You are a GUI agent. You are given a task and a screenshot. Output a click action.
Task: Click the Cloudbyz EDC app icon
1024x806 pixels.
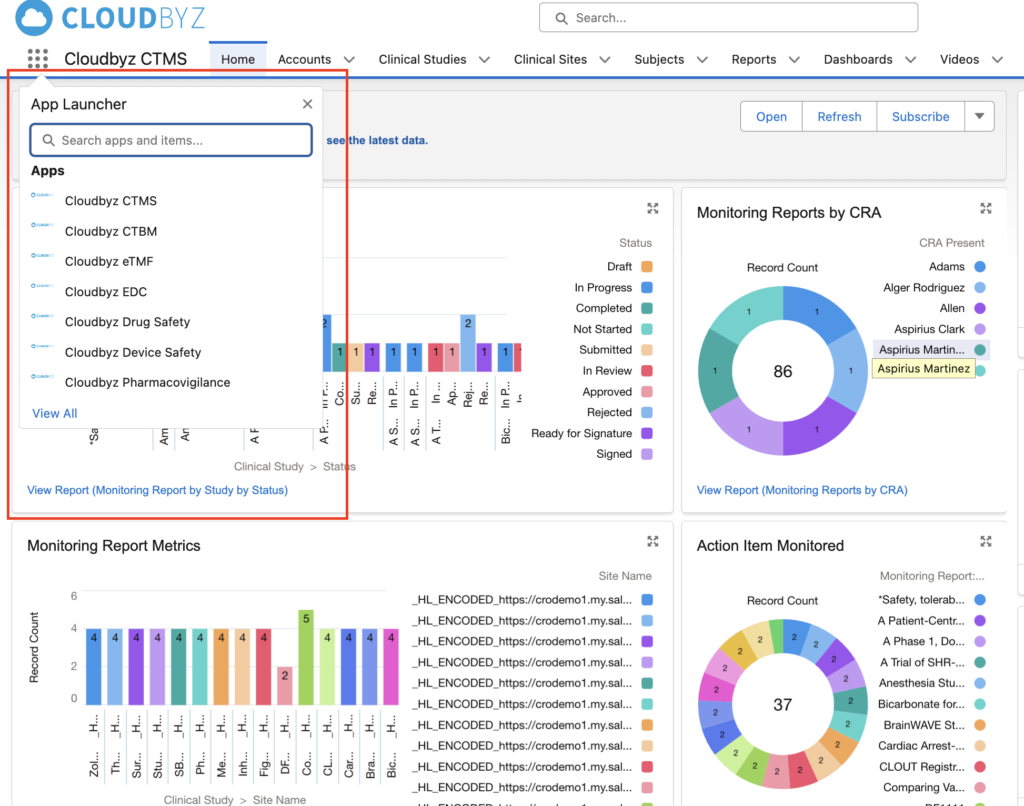click(x=42, y=286)
